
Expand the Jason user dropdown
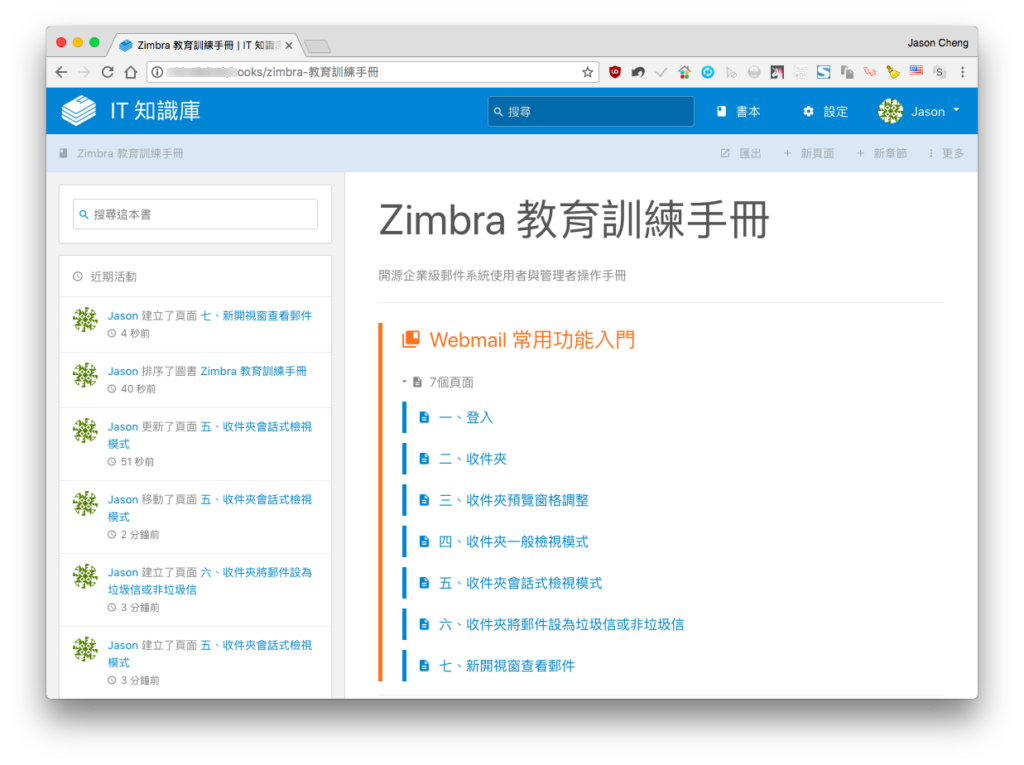click(919, 111)
